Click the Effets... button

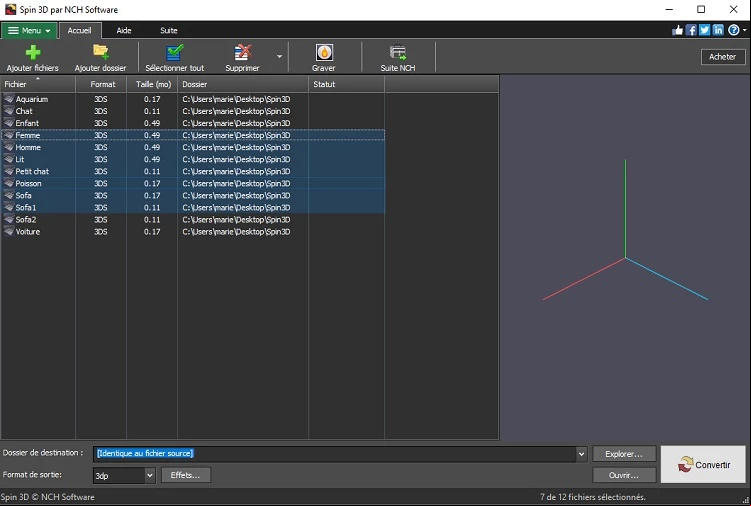[185, 475]
